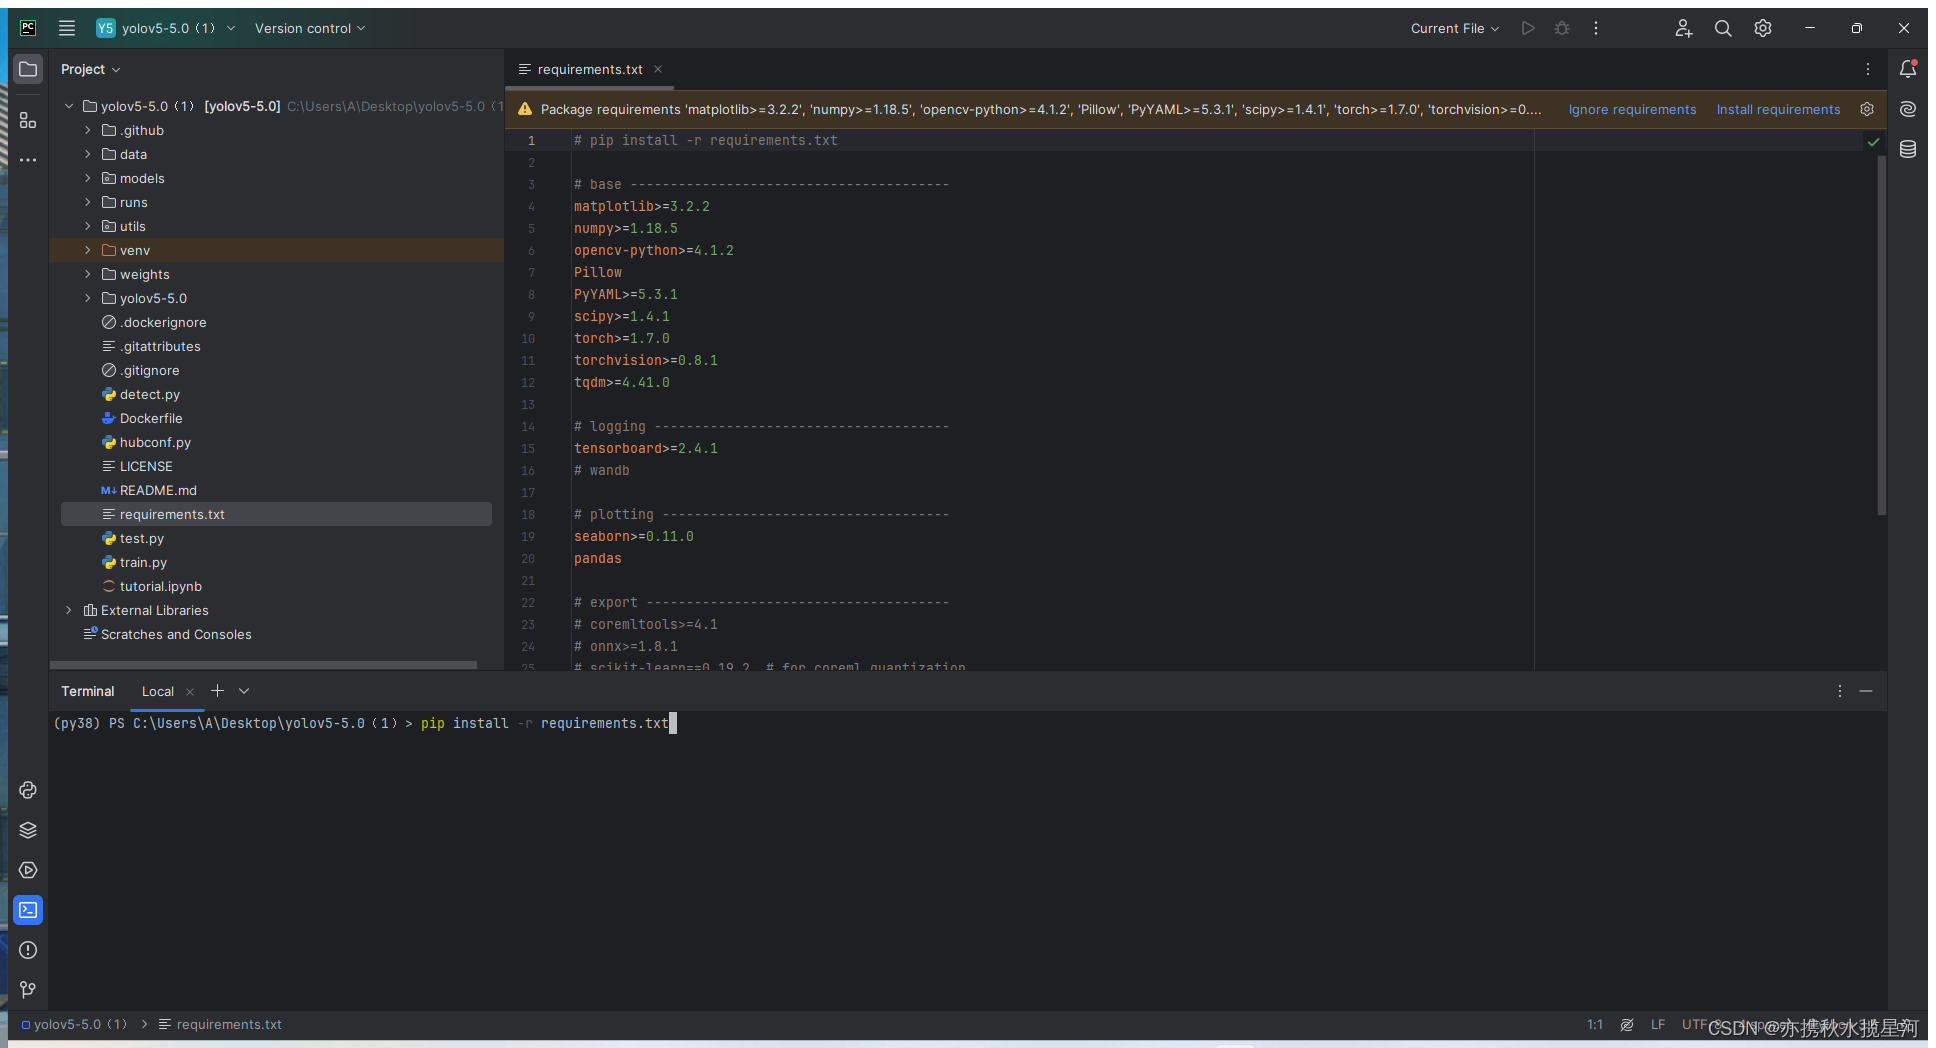The image size is (1936, 1048).
Task: Click Install requirements link
Action: point(1778,109)
